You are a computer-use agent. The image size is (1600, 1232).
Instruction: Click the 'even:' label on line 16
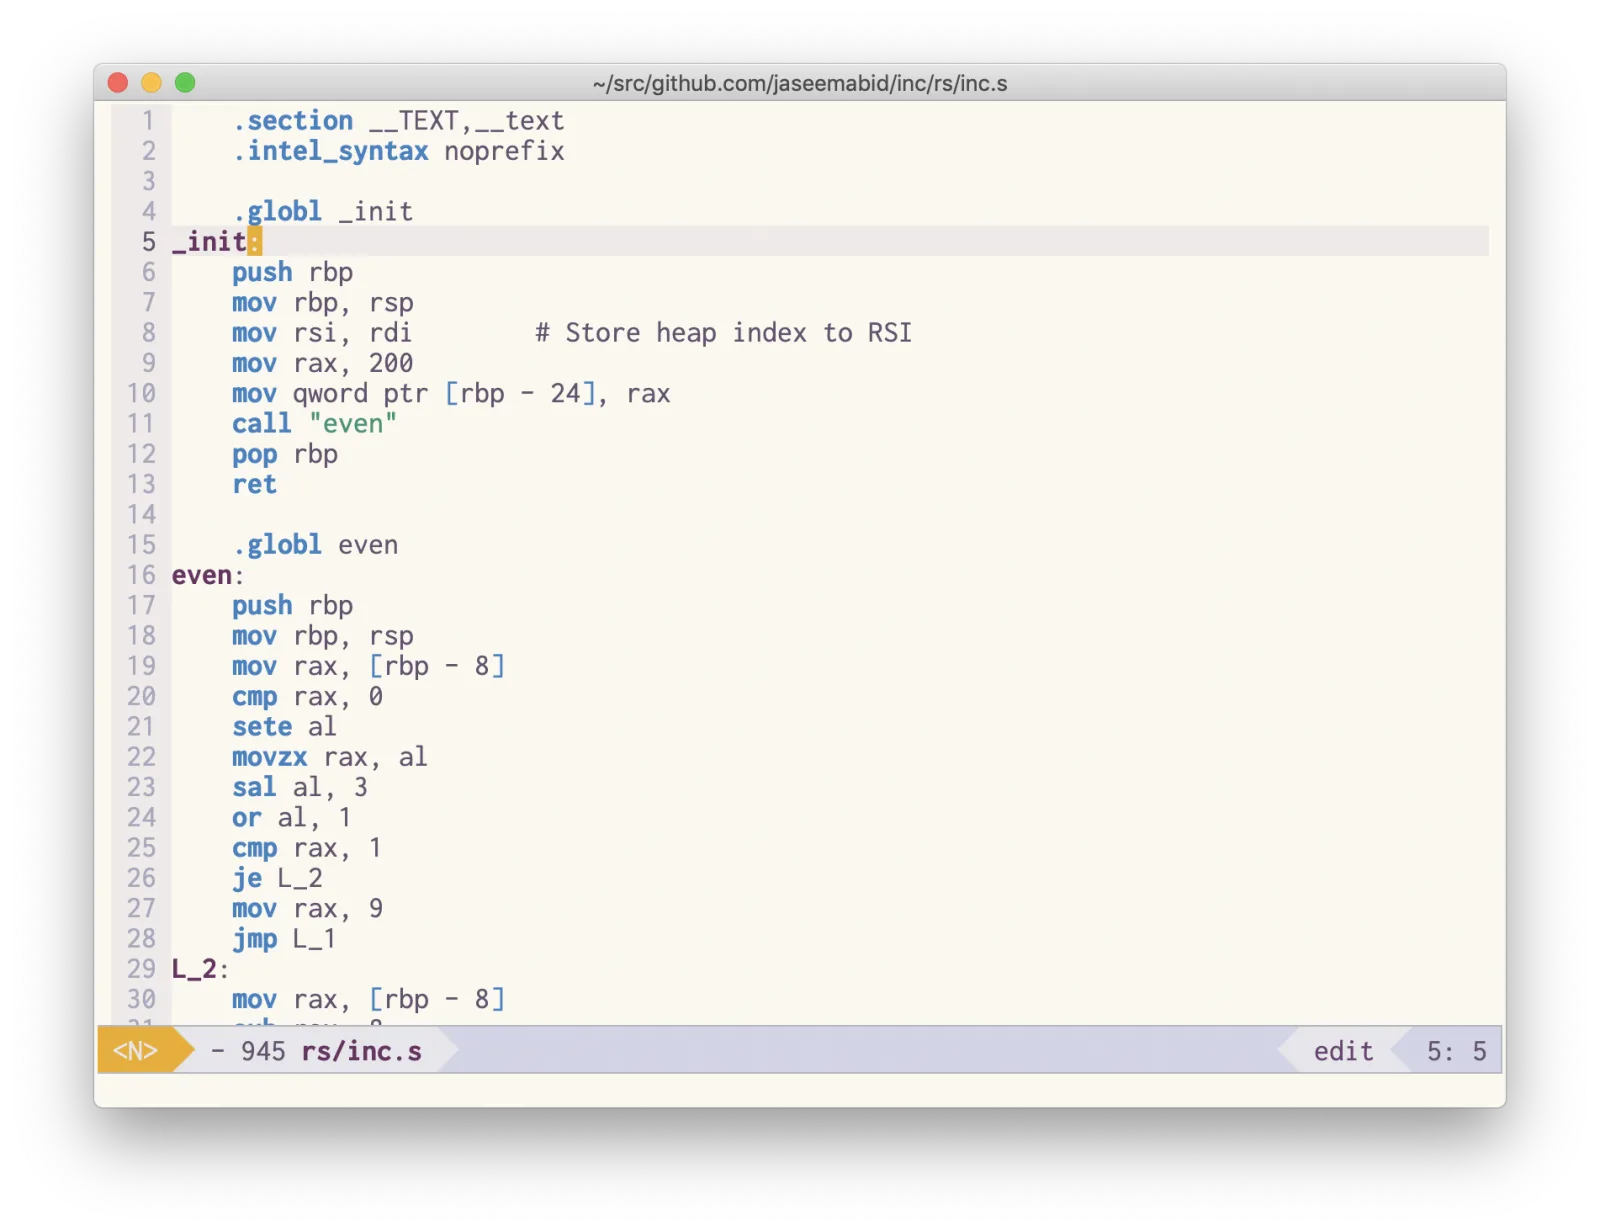point(208,576)
